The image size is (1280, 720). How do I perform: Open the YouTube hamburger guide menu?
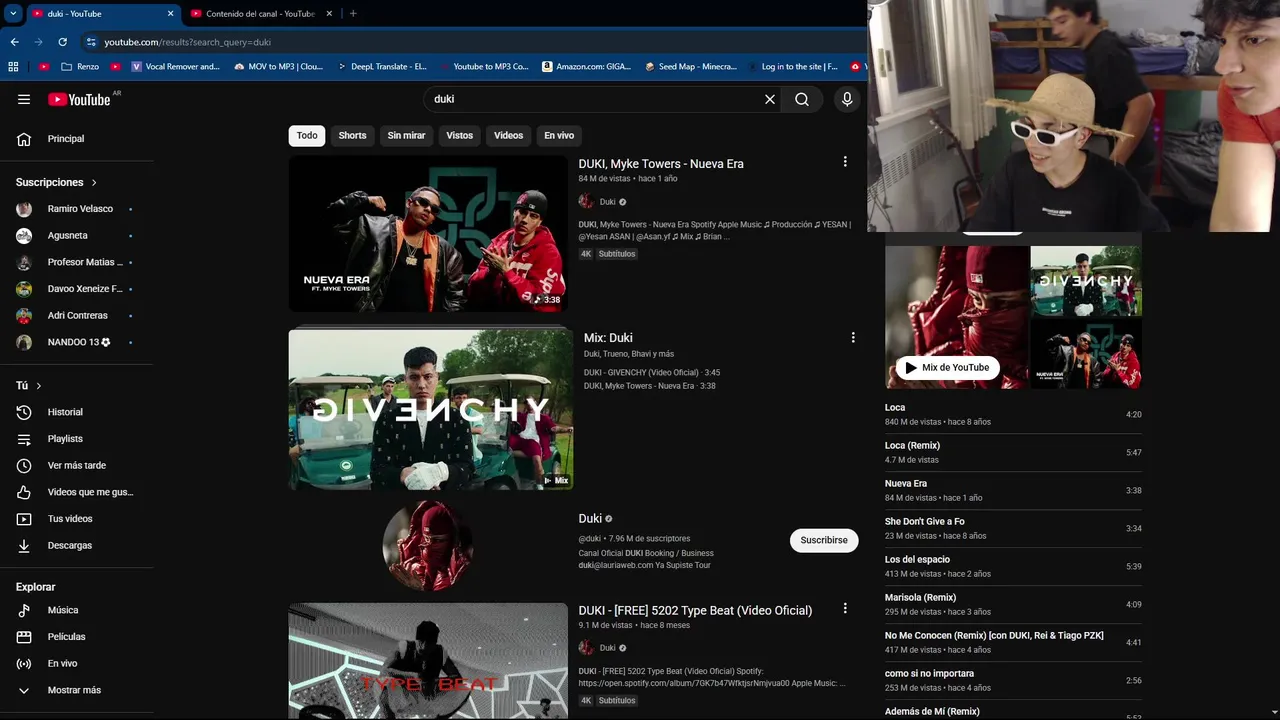(x=24, y=99)
